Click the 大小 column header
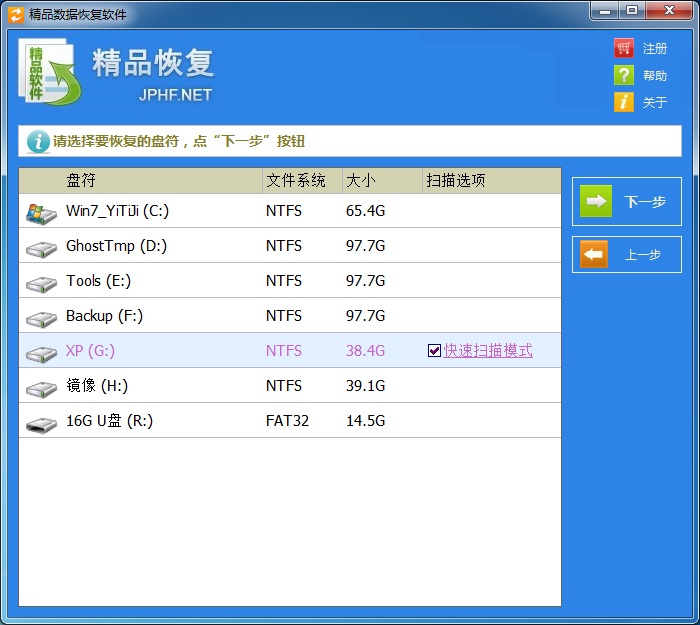This screenshot has height=625, width=700. [x=382, y=180]
